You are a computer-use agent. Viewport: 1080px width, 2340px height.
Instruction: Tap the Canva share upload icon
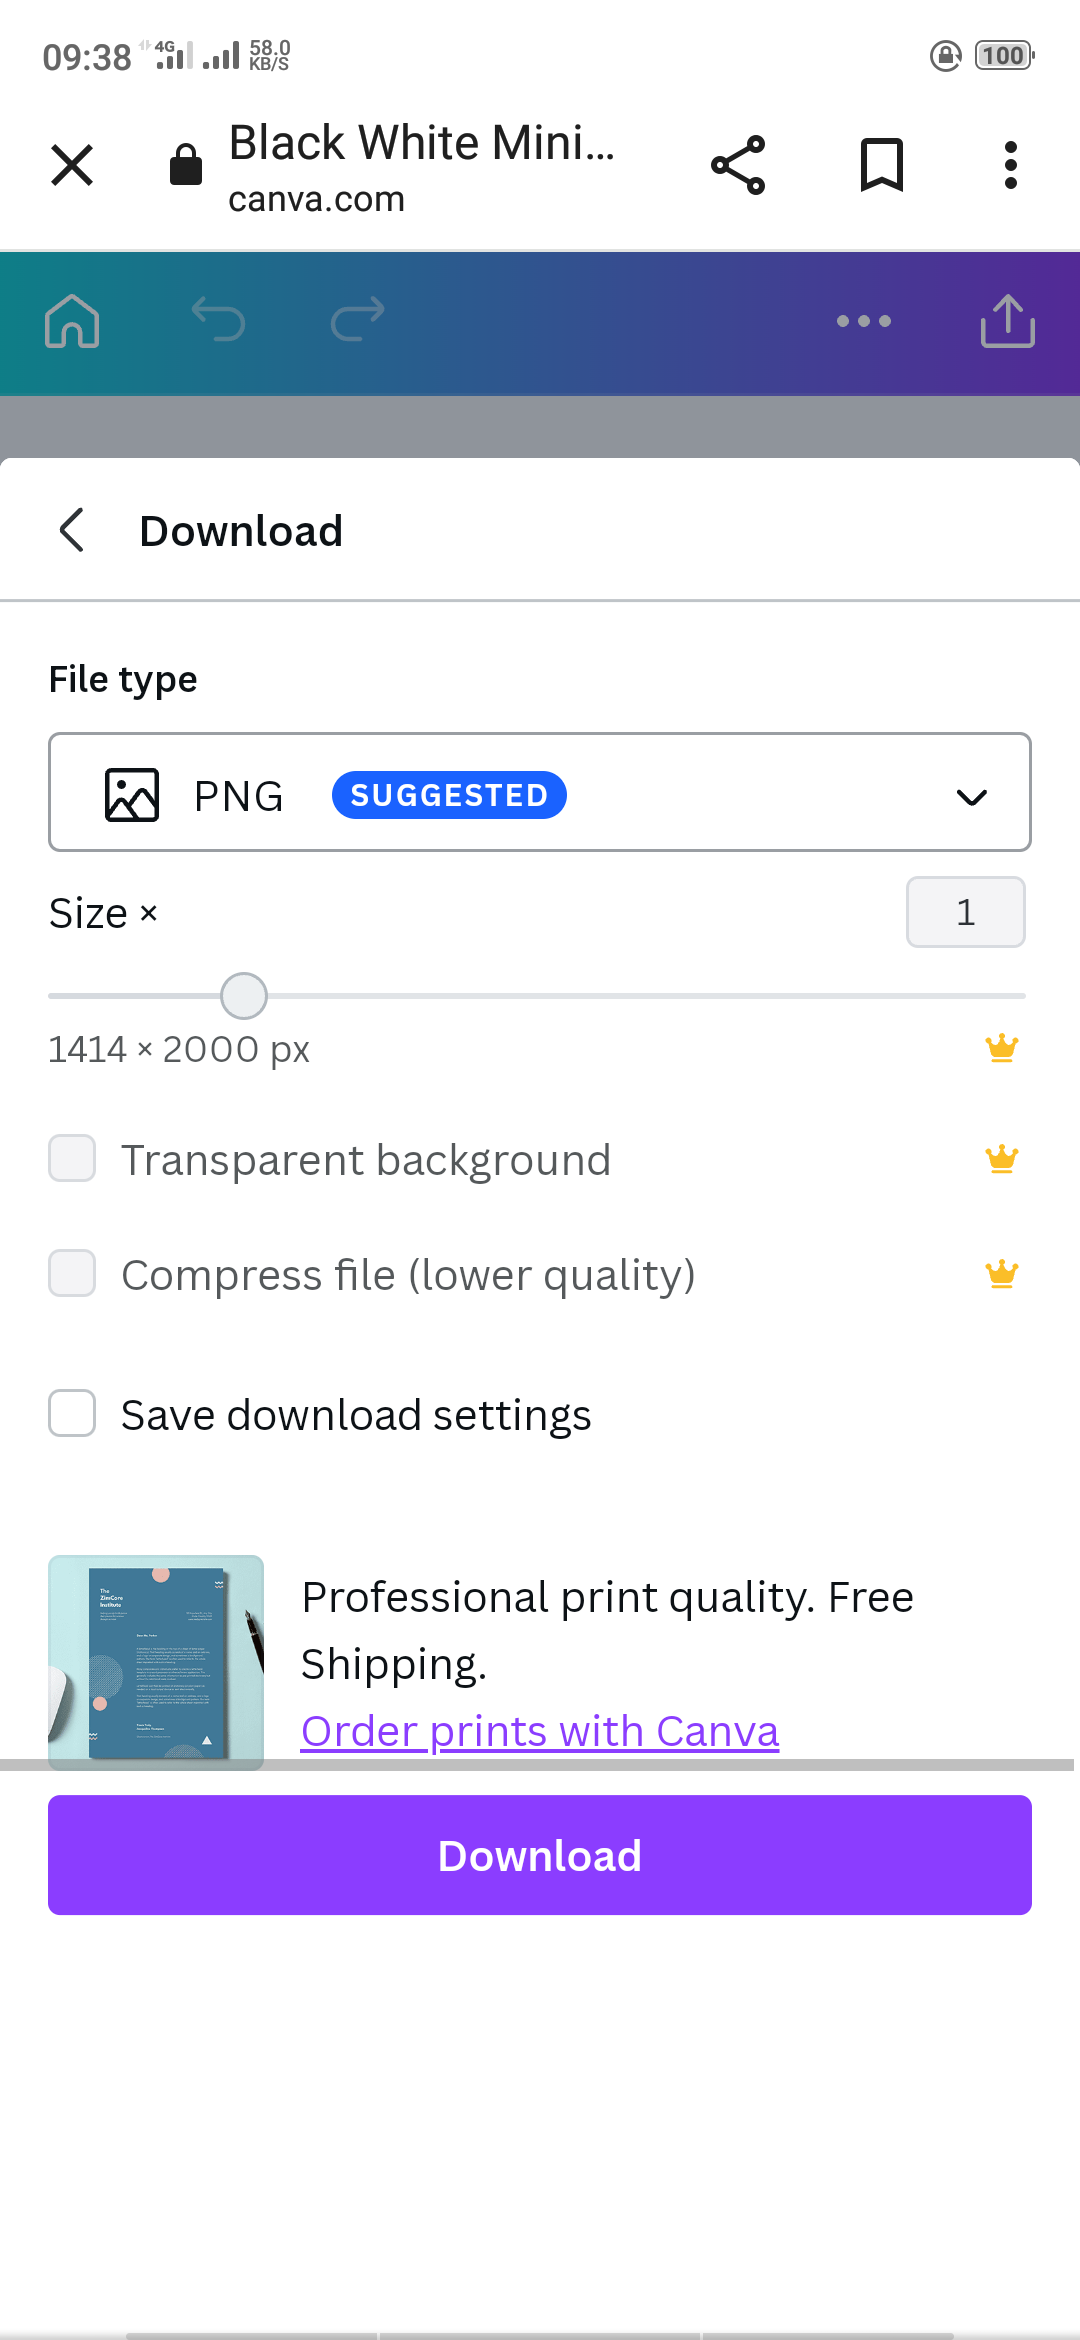tap(1007, 321)
